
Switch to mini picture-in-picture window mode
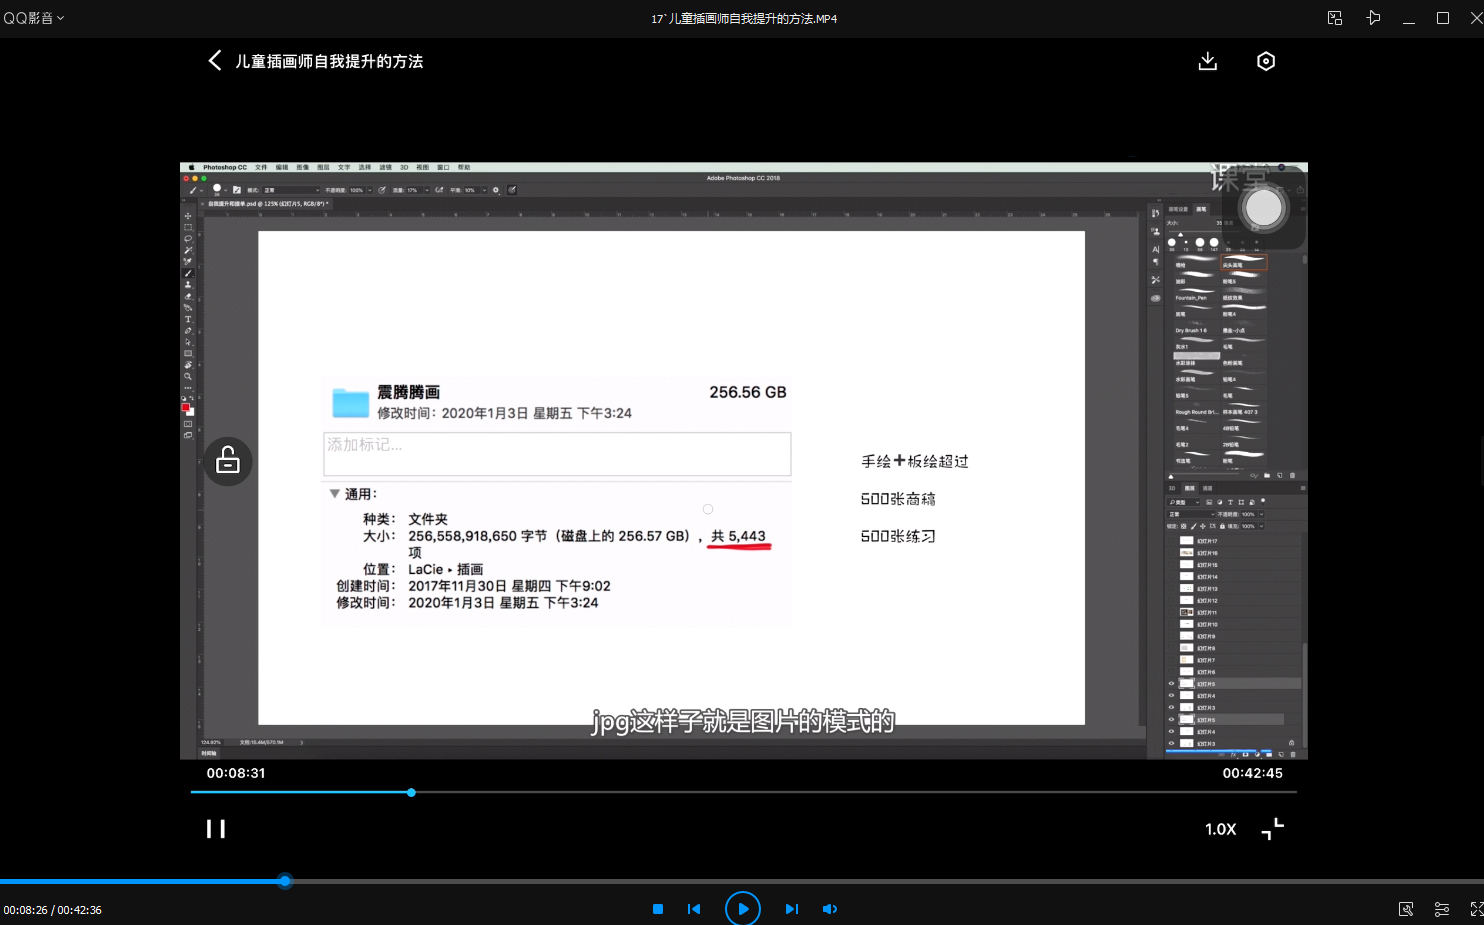pyautogui.click(x=1335, y=18)
